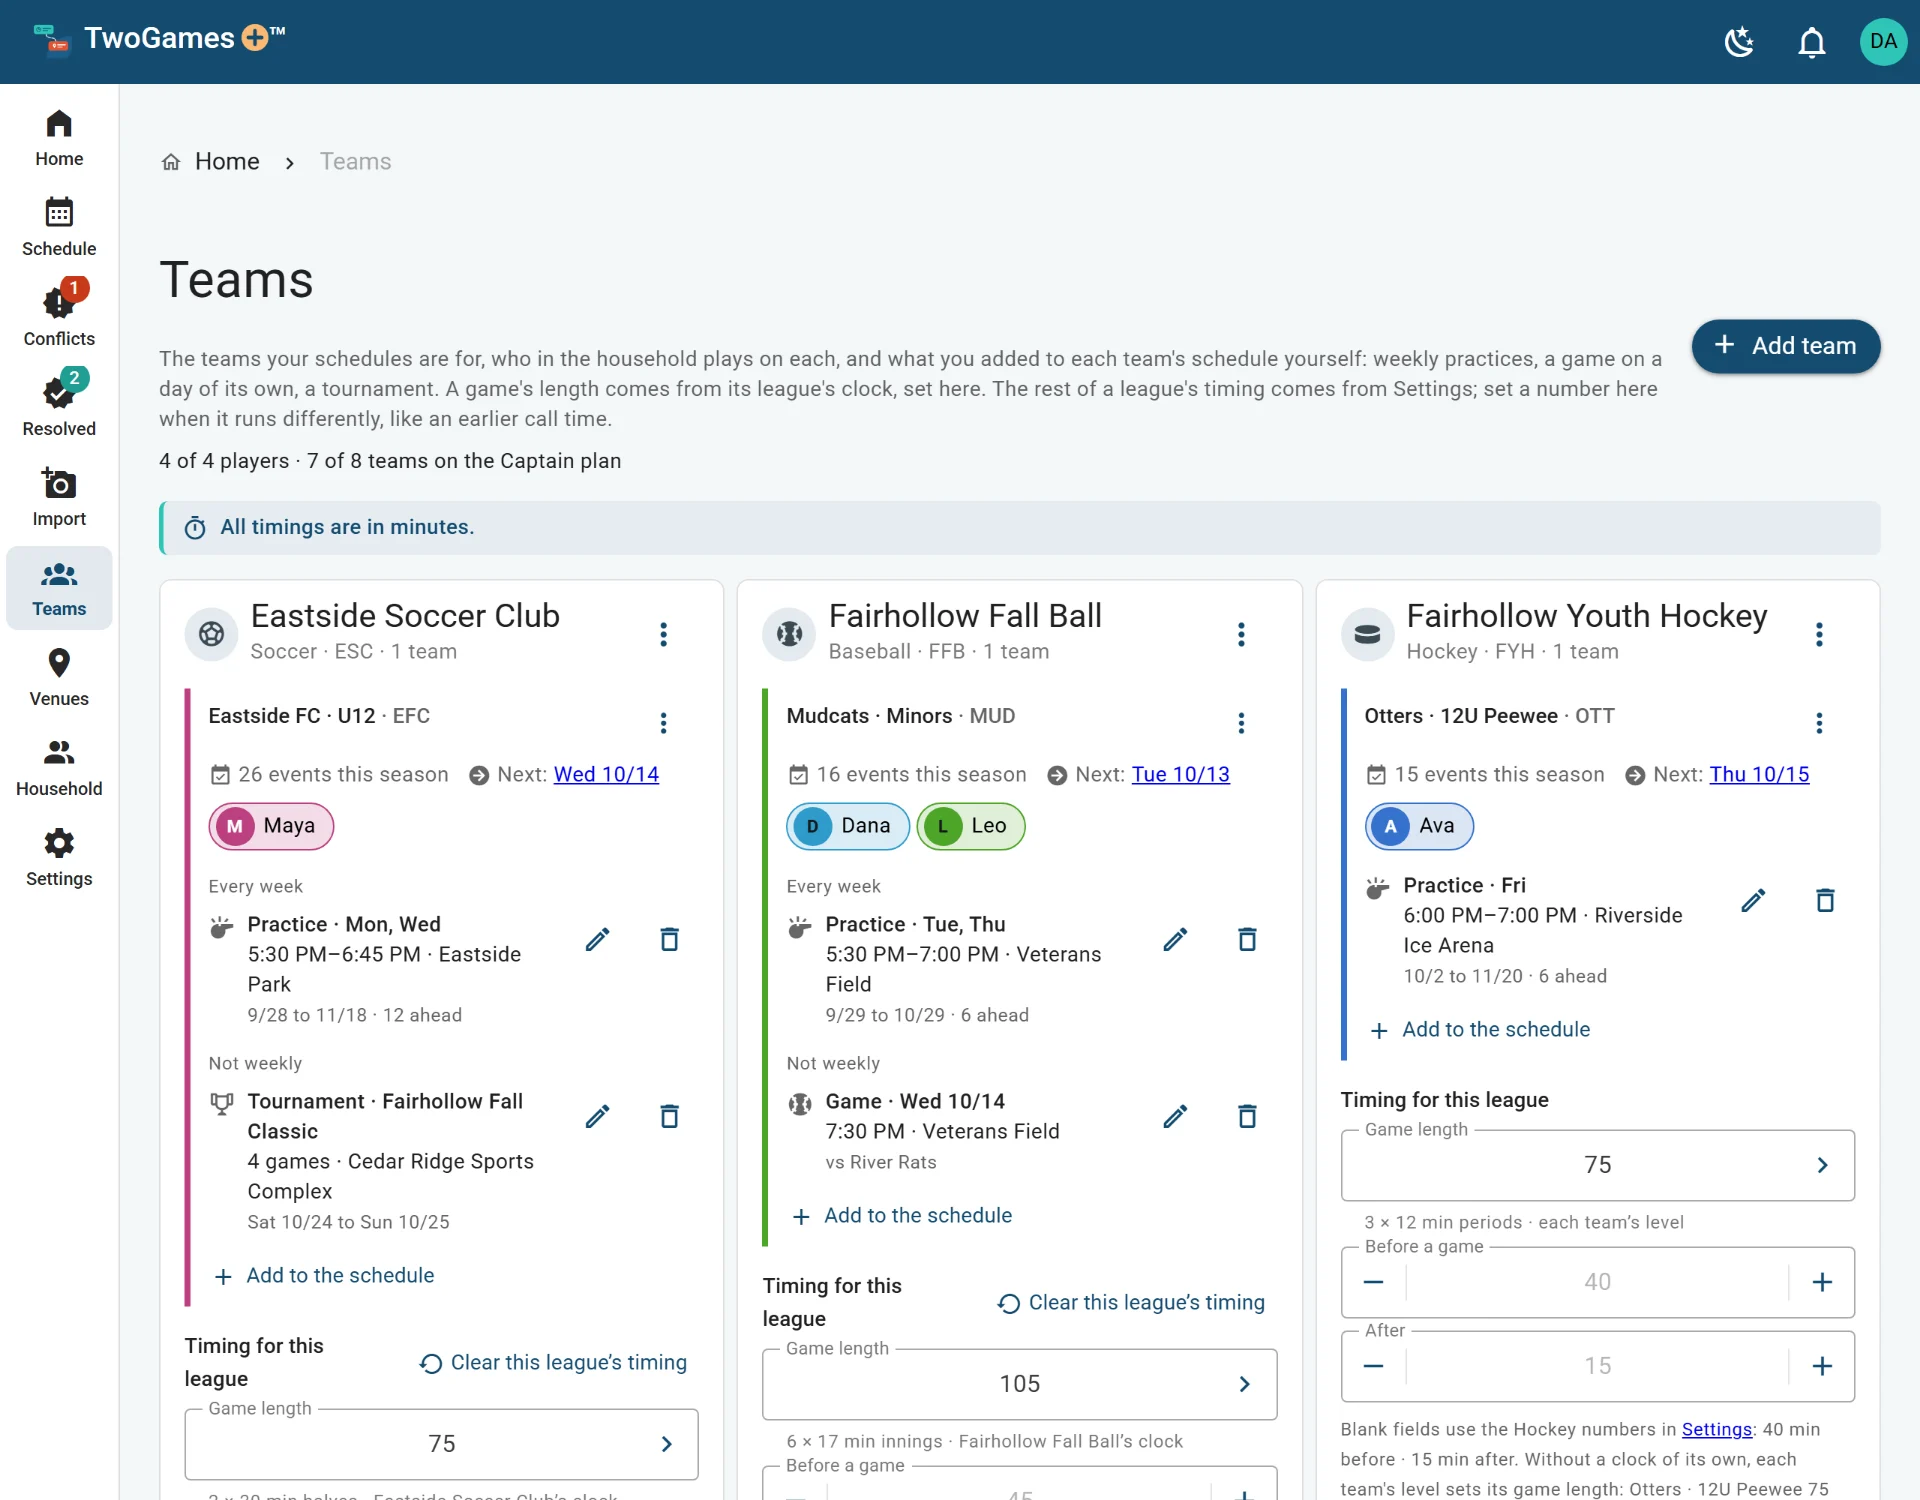Screen dimensions: 1920x1500
Task: Toggle dark mode moon icon
Action: 1740,42
